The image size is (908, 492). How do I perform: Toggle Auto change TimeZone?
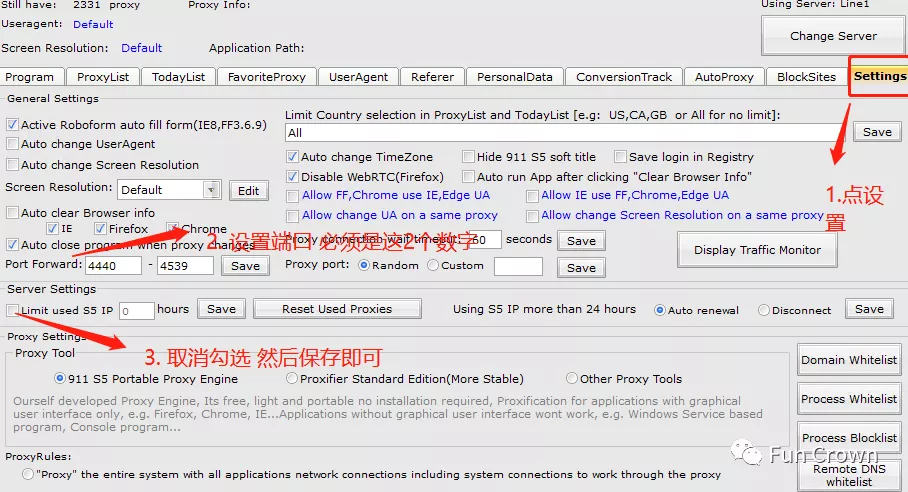(292, 156)
